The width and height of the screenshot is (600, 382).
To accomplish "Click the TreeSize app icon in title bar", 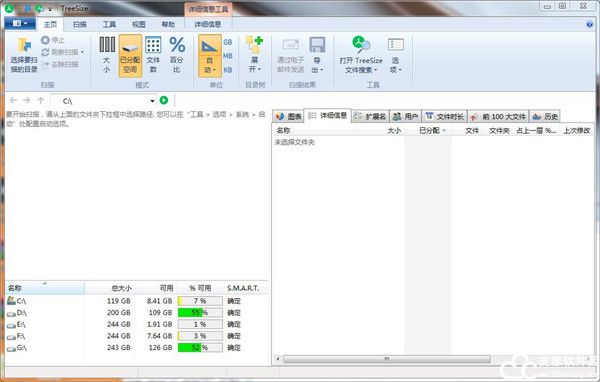I will point(9,8).
